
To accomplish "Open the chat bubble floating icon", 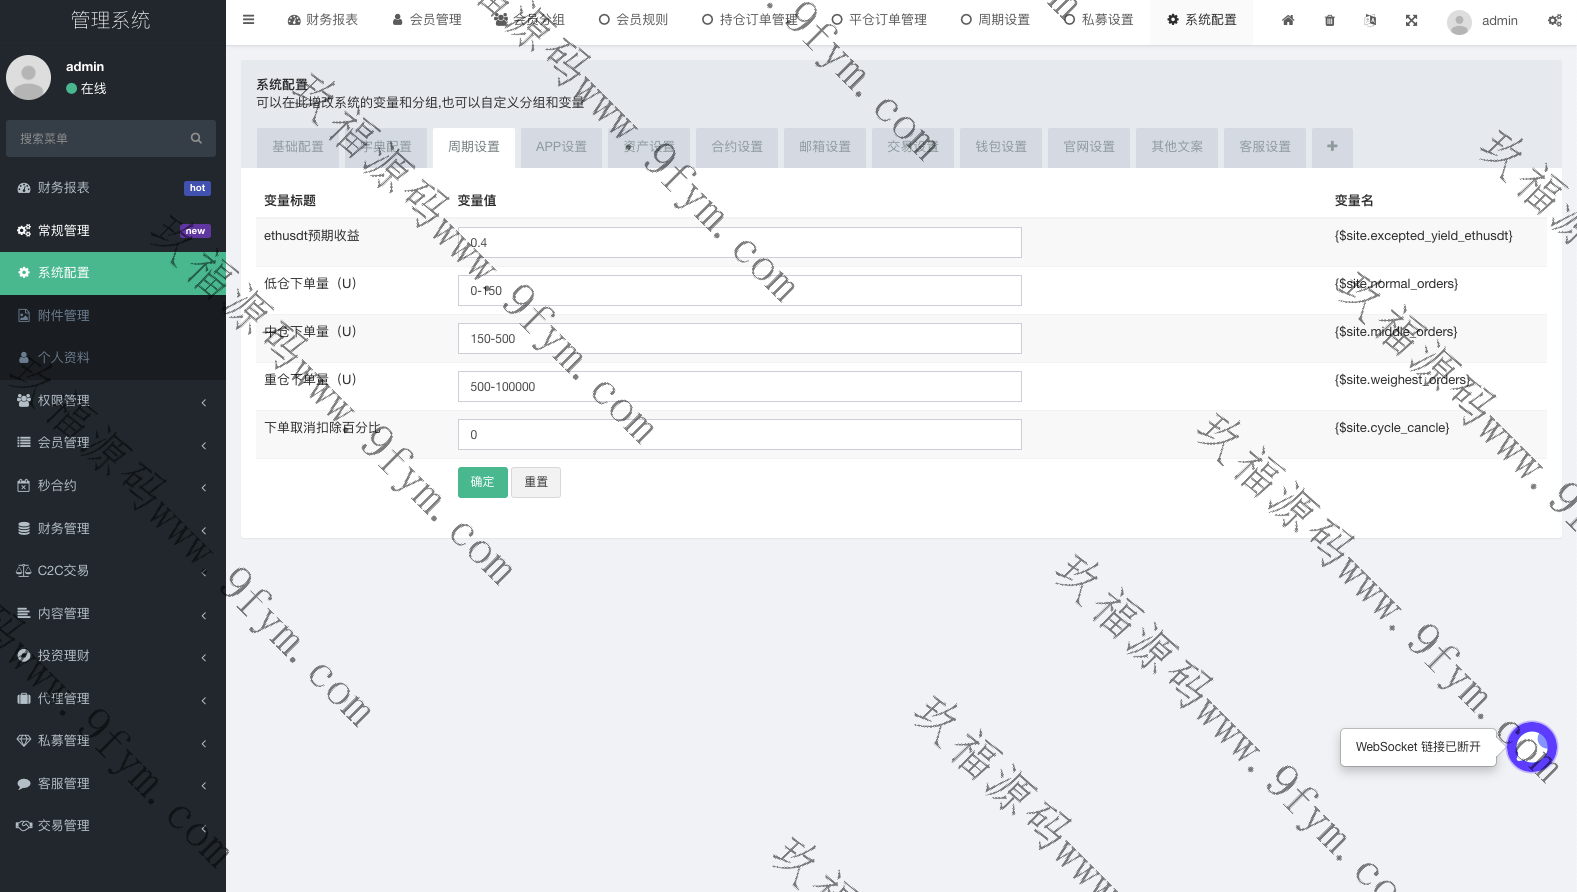I will click(x=1531, y=747).
